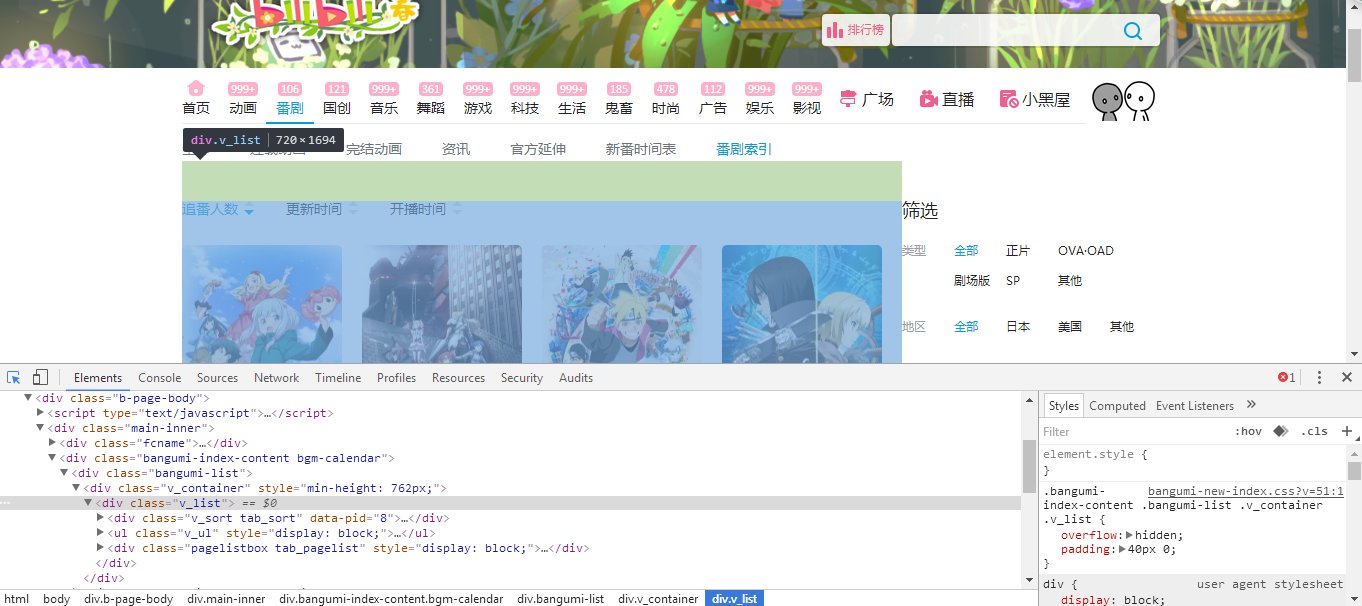Click the 首页 home icon
Image resolution: width=1362 pixels, height=606 pixels.
196,88
